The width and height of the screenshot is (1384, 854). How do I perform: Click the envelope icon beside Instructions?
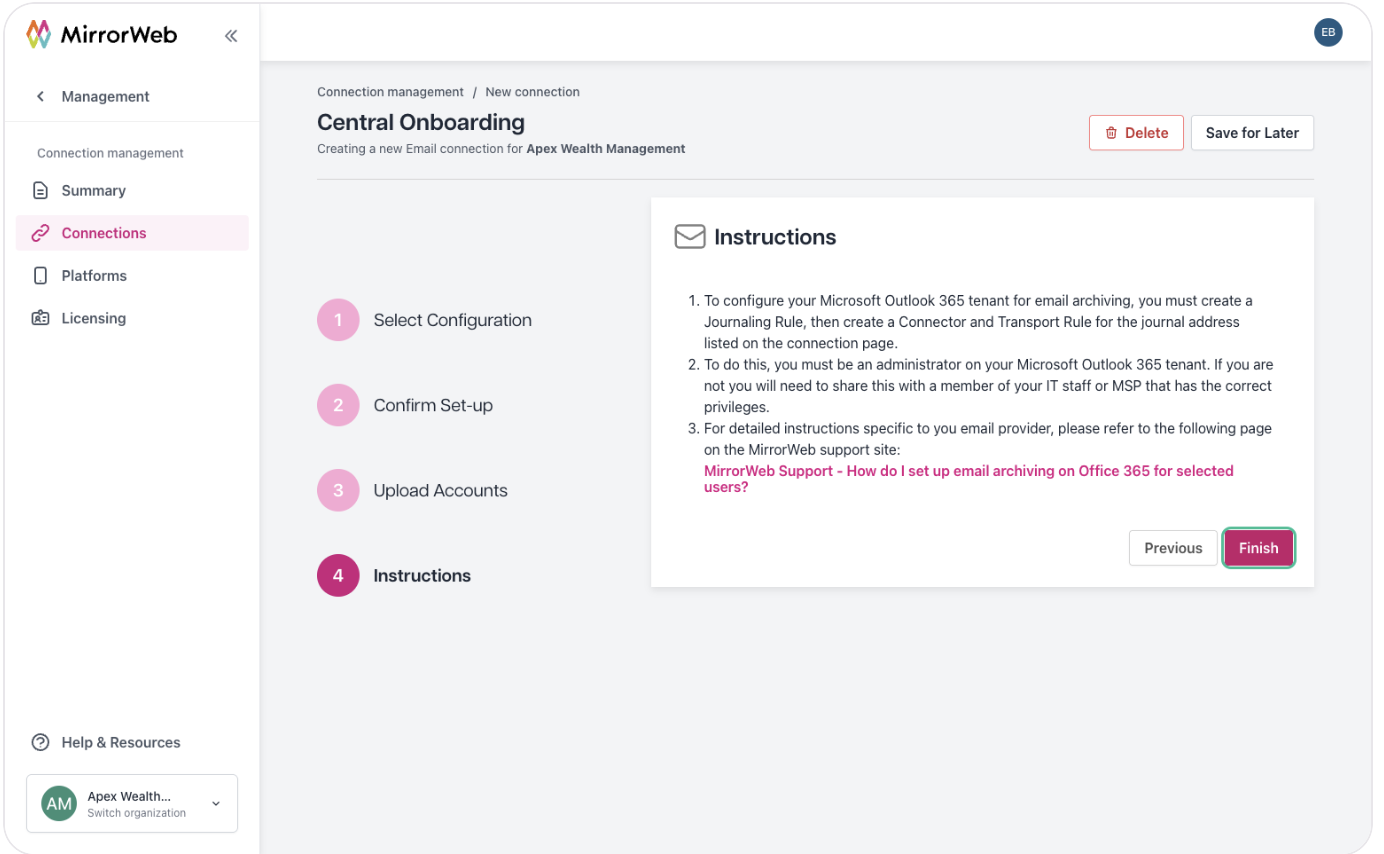point(690,237)
